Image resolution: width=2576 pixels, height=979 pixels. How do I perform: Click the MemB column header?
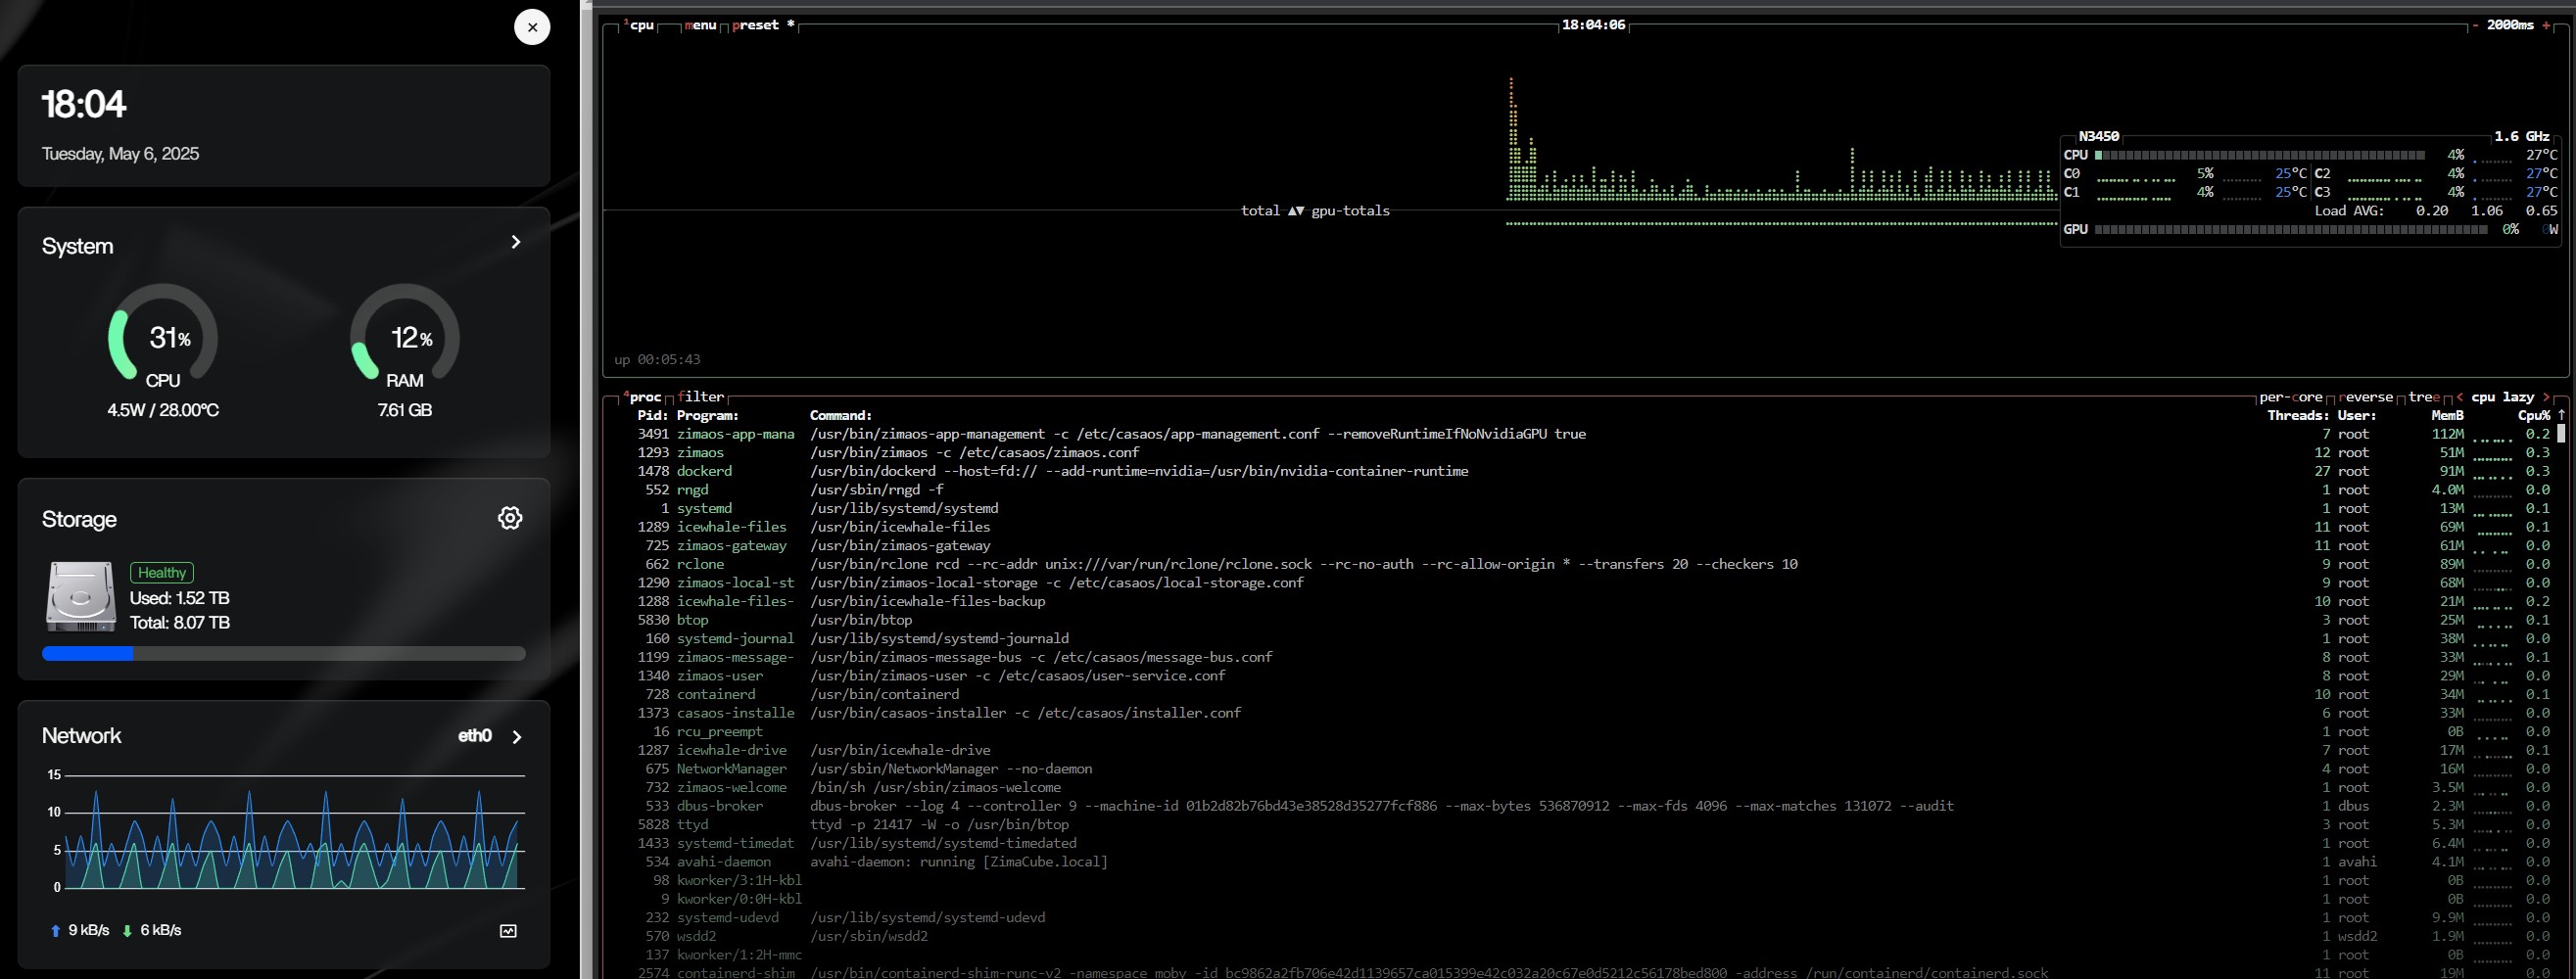coord(2447,415)
